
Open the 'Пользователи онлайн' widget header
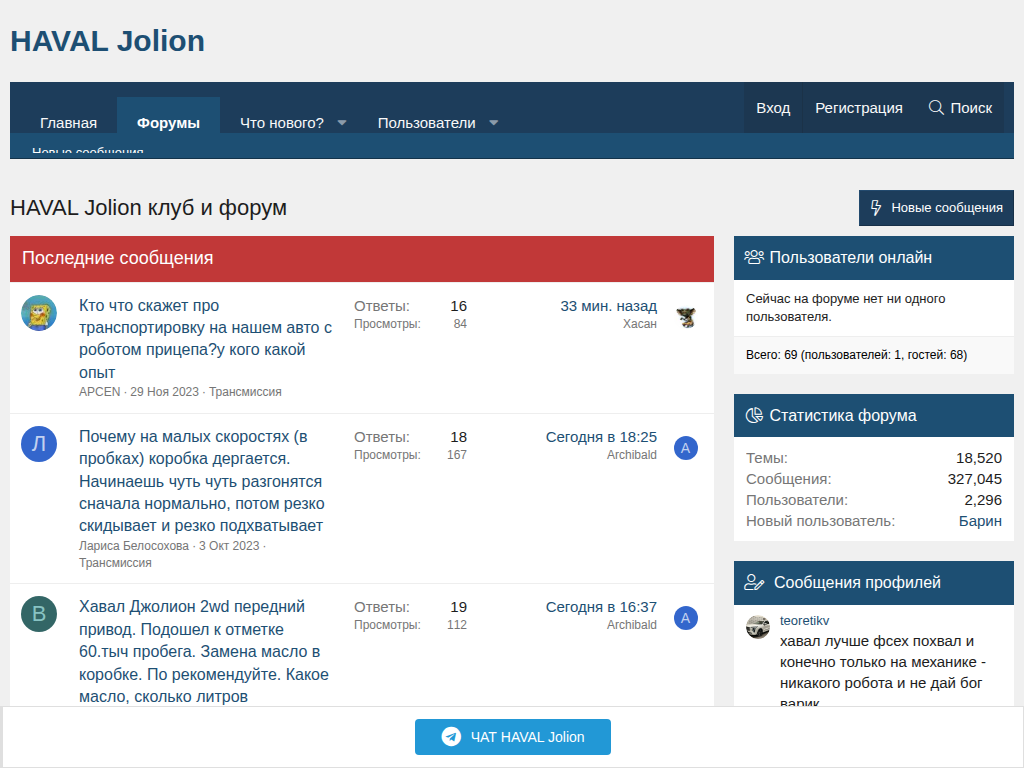(850, 257)
